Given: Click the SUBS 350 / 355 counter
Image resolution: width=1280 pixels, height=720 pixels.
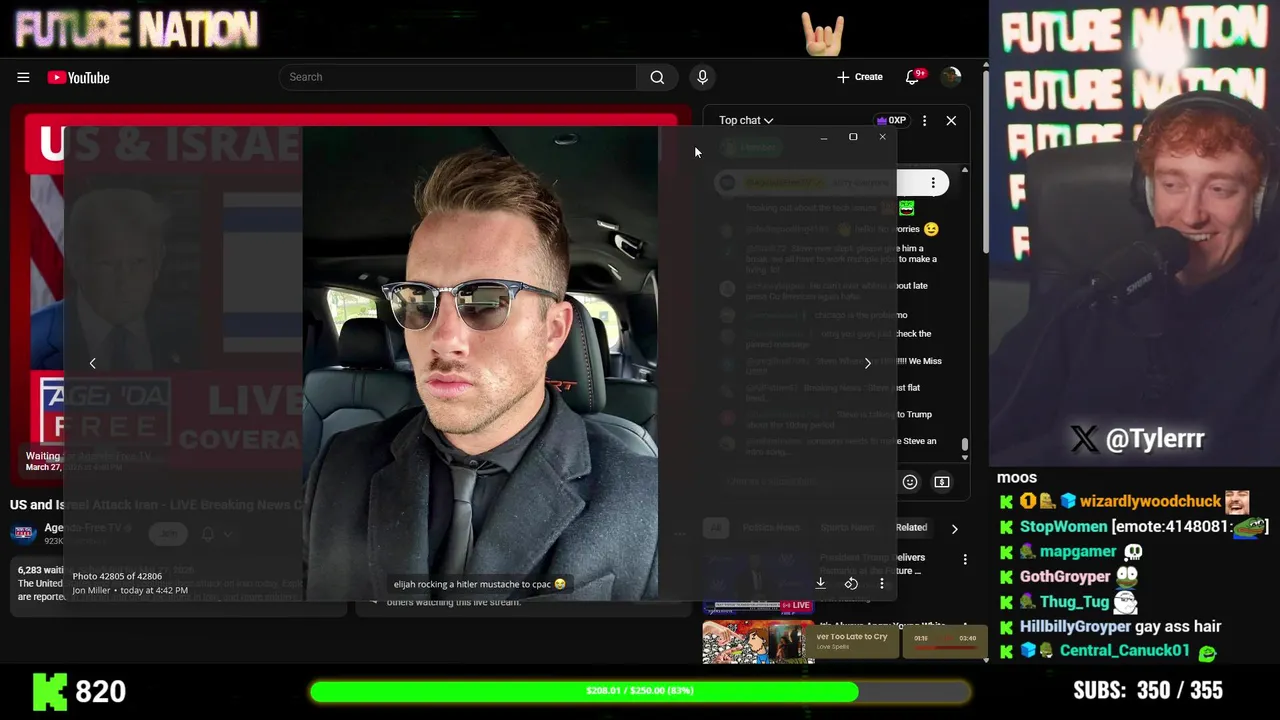Looking at the screenshot, I should pos(1148,690).
